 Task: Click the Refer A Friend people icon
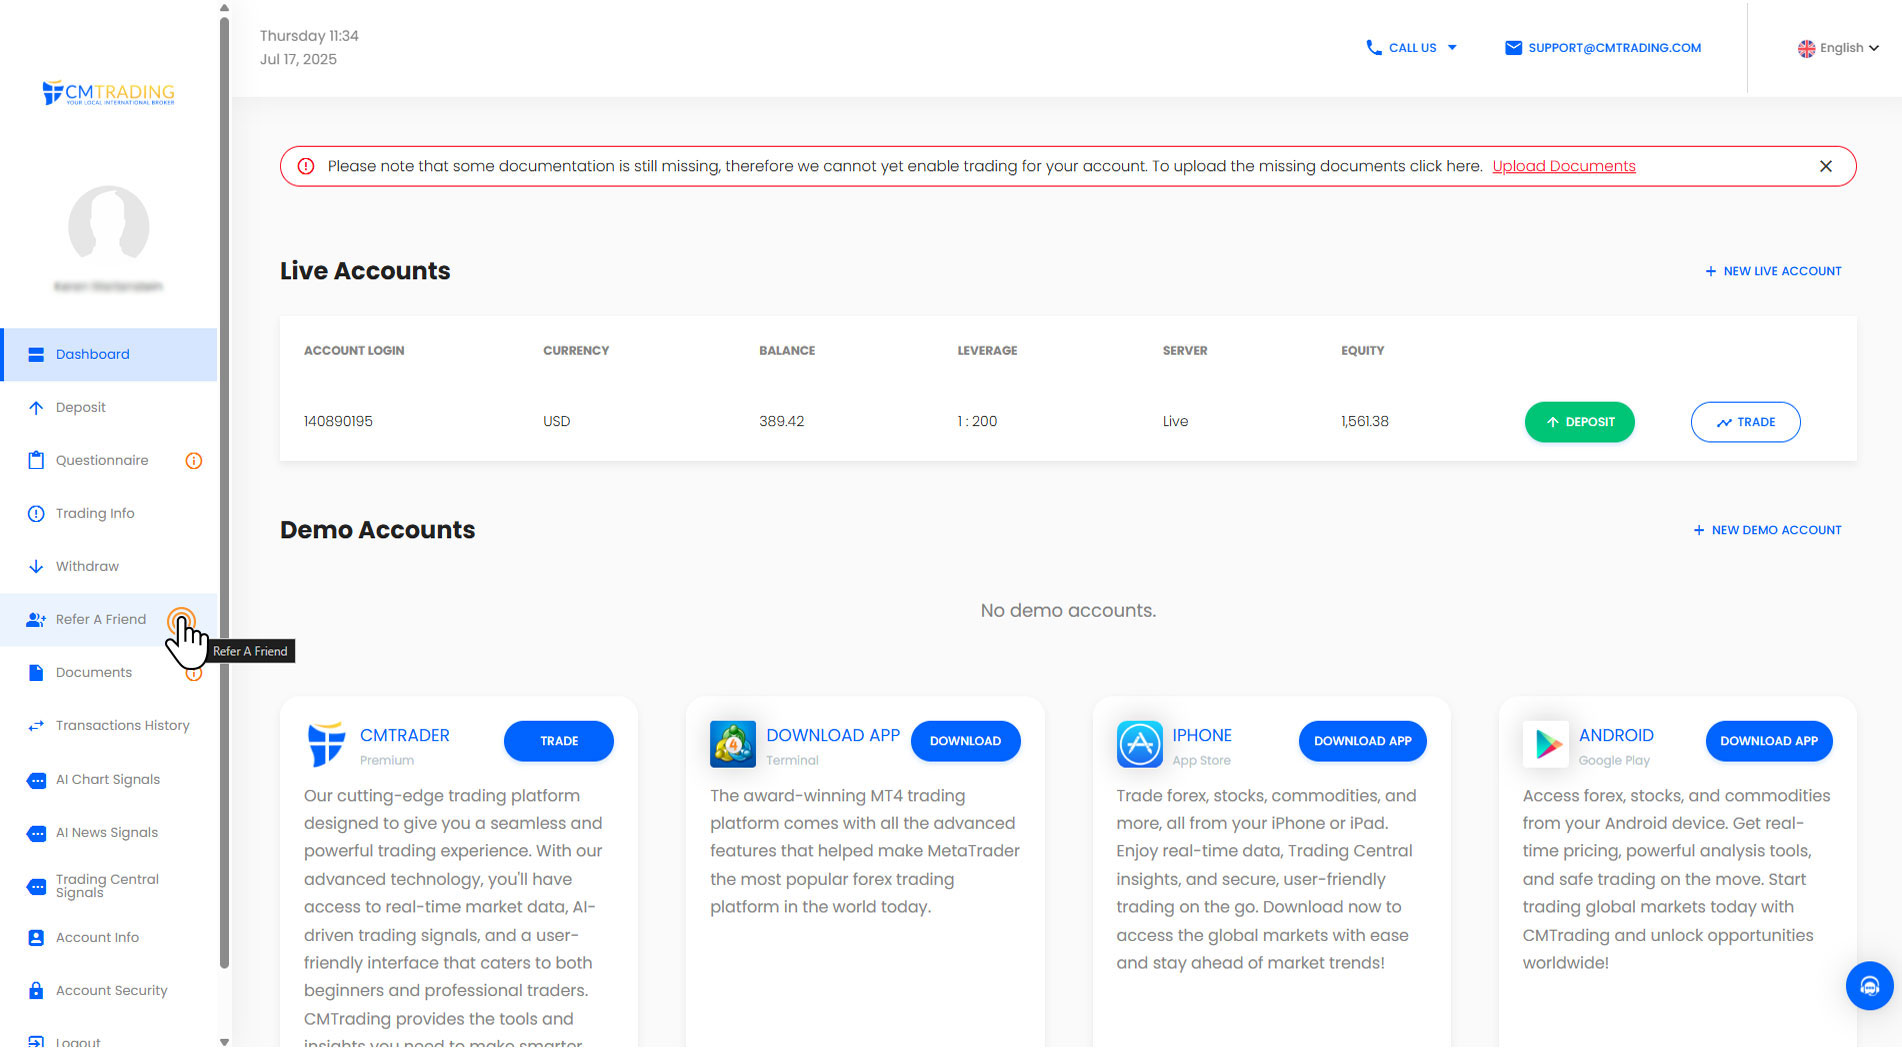36,620
